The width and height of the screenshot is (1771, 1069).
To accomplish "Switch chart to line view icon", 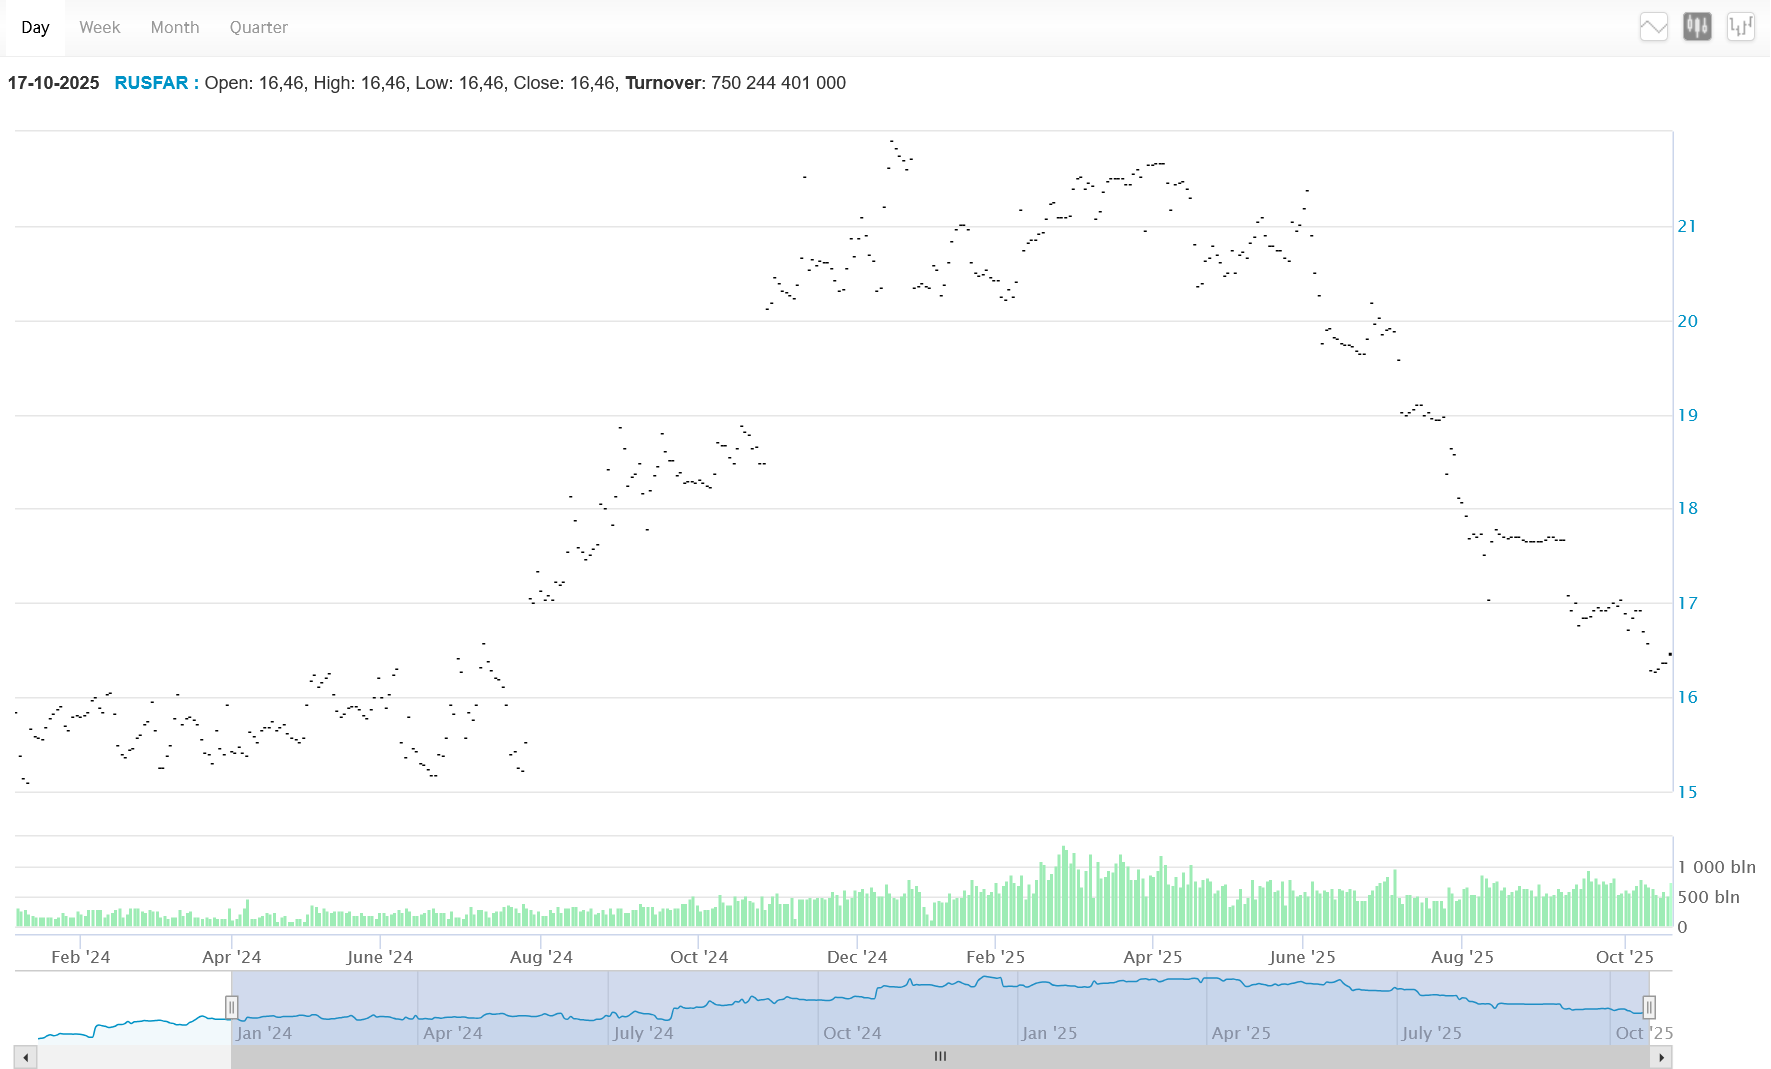I will pos(1654,27).
